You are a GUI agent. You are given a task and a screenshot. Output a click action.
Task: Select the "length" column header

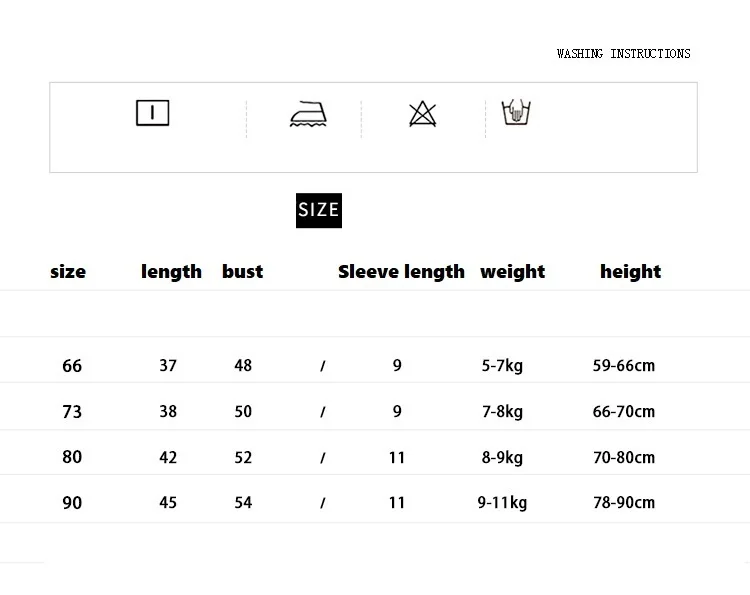(171, 272)
